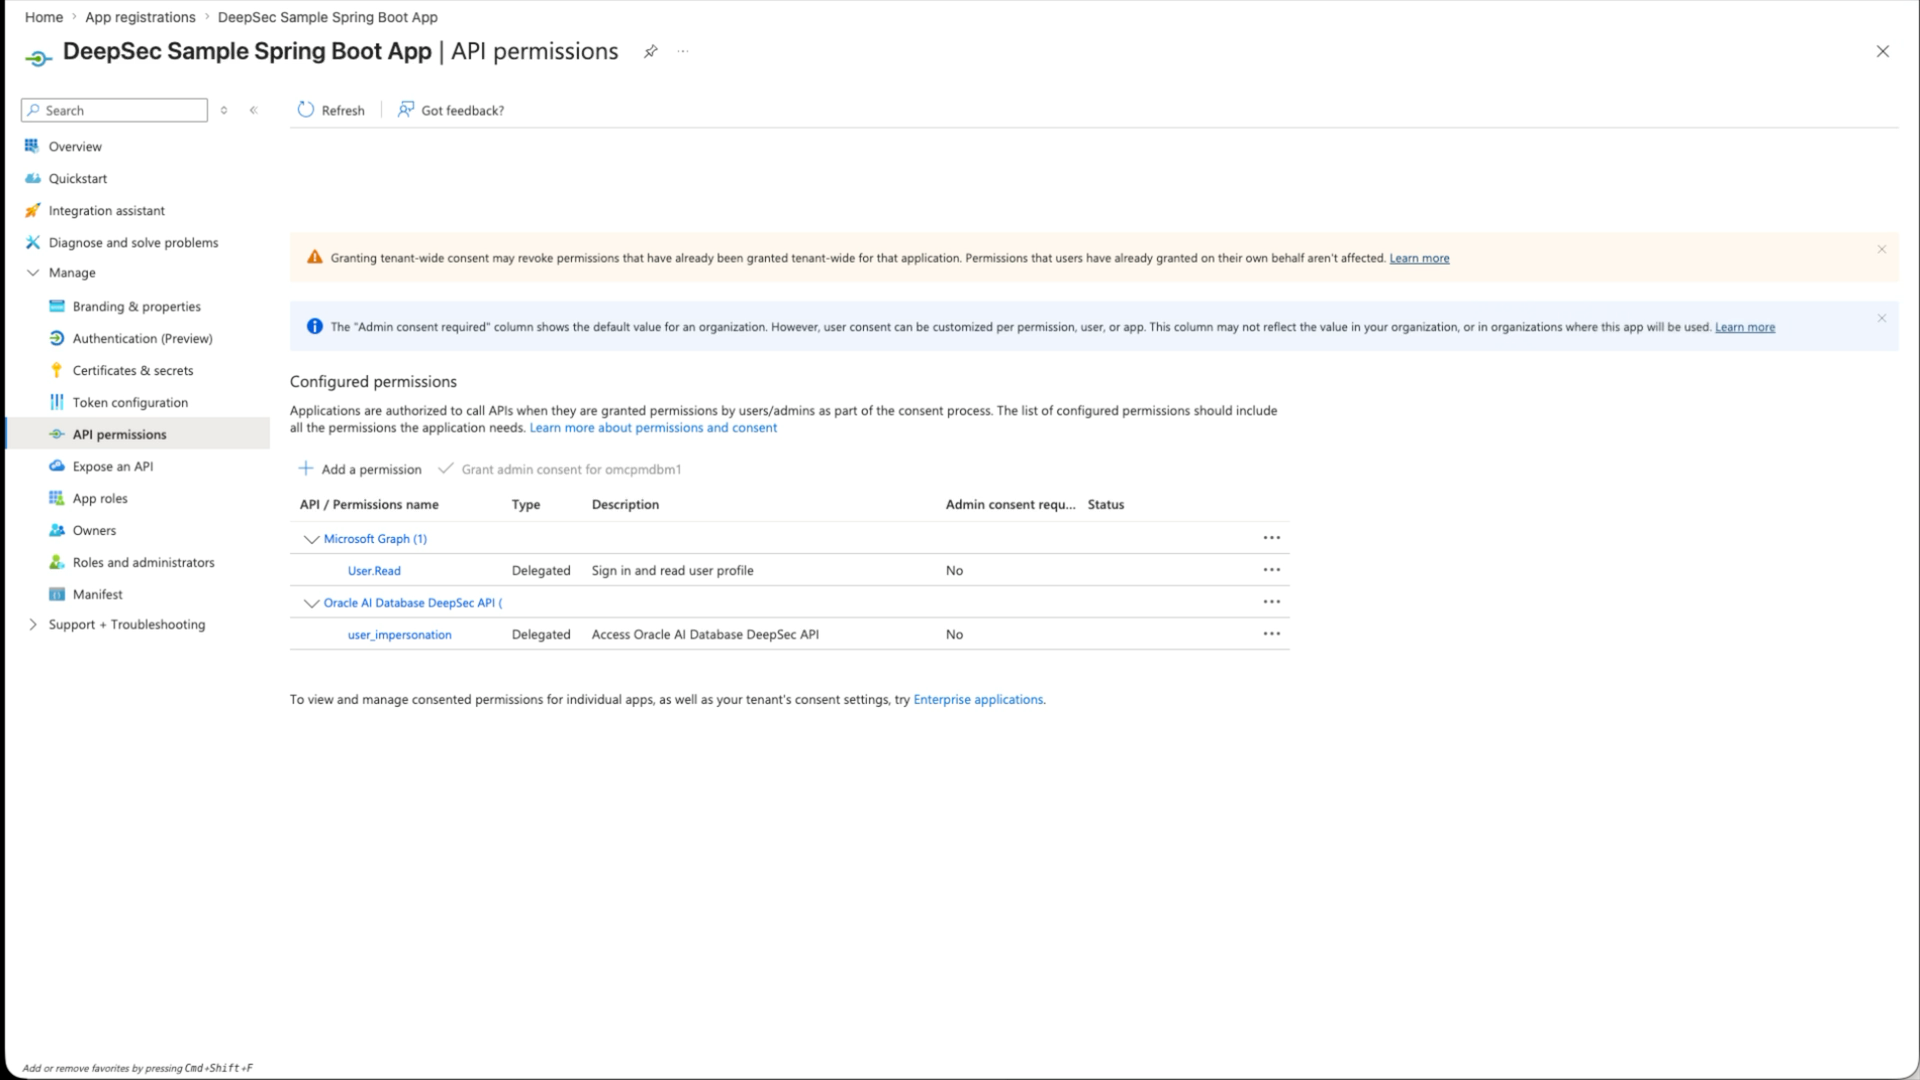Navigate to App roles
This screenshot has width=1920, height=1080.
(100, 498)
